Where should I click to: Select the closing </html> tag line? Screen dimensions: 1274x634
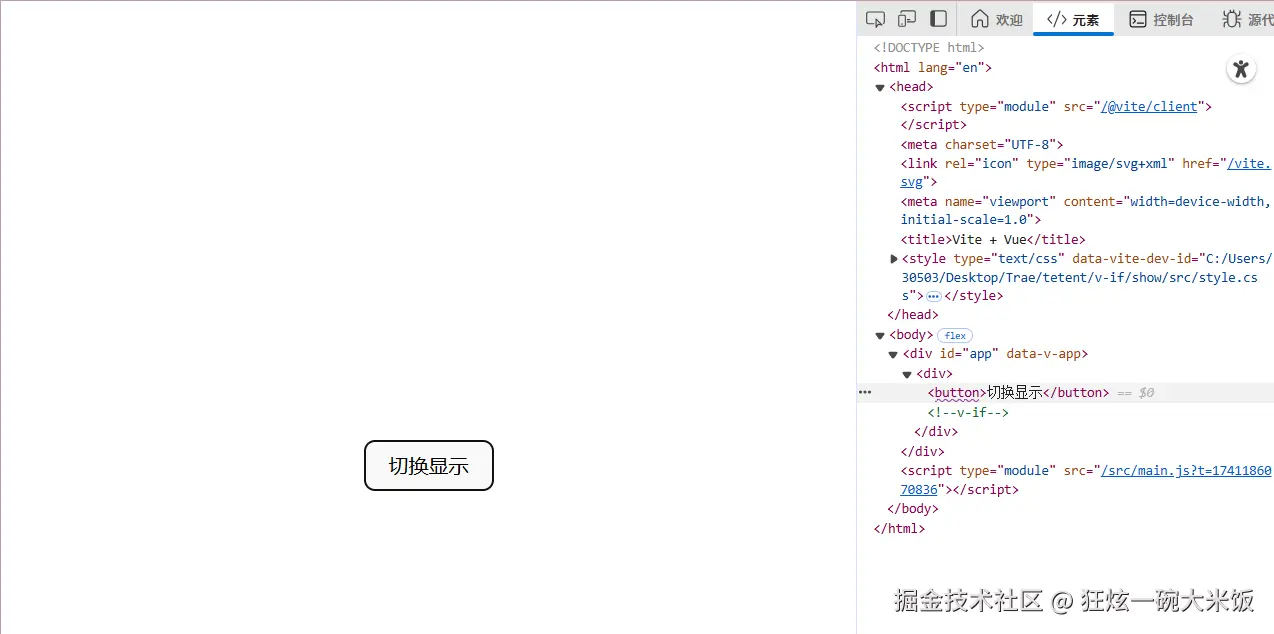point(900,528)
